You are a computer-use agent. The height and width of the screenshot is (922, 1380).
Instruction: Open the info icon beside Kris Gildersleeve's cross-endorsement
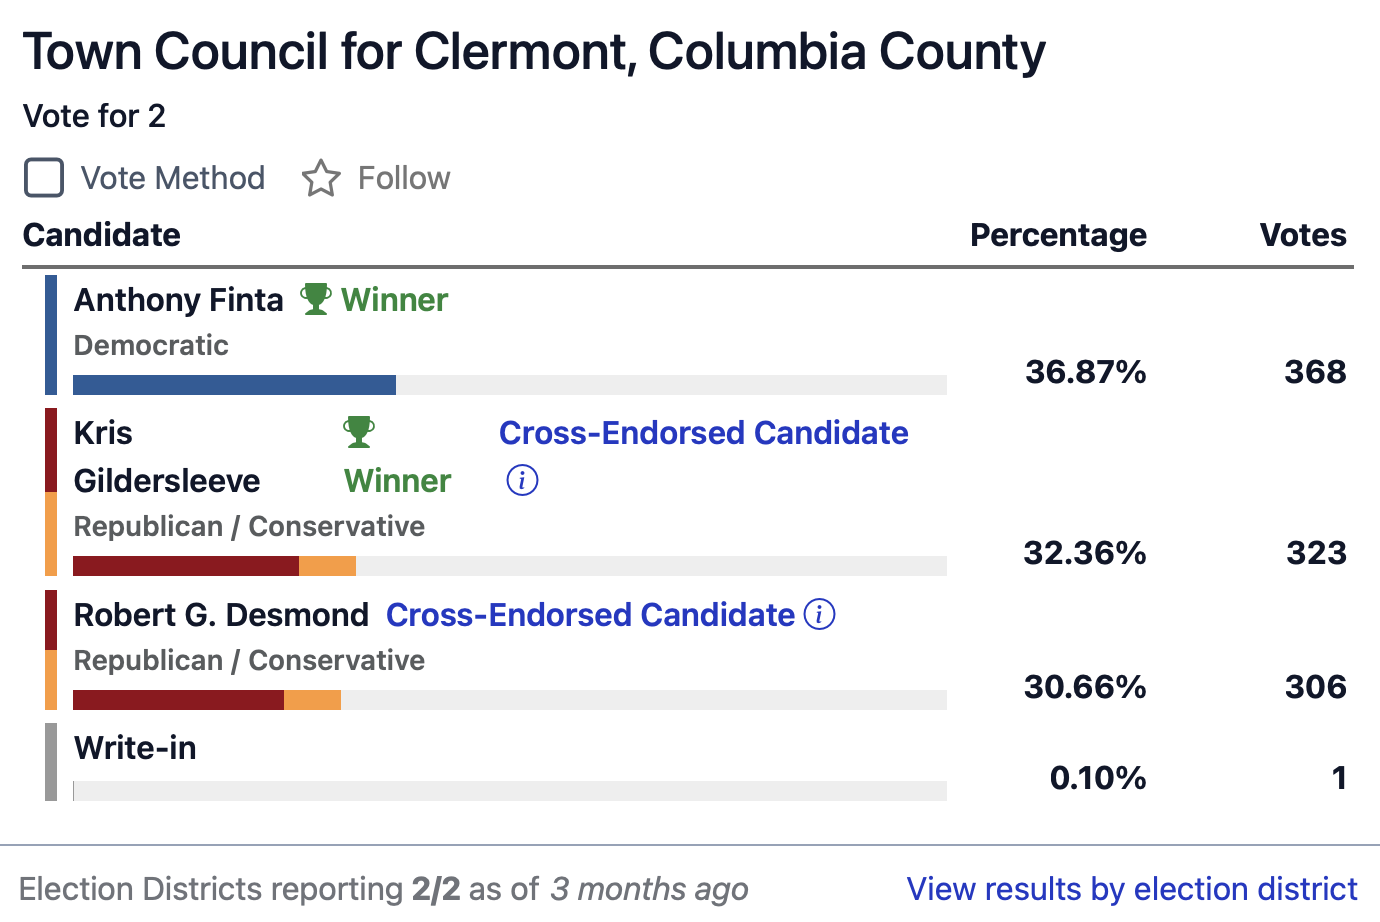521,480
